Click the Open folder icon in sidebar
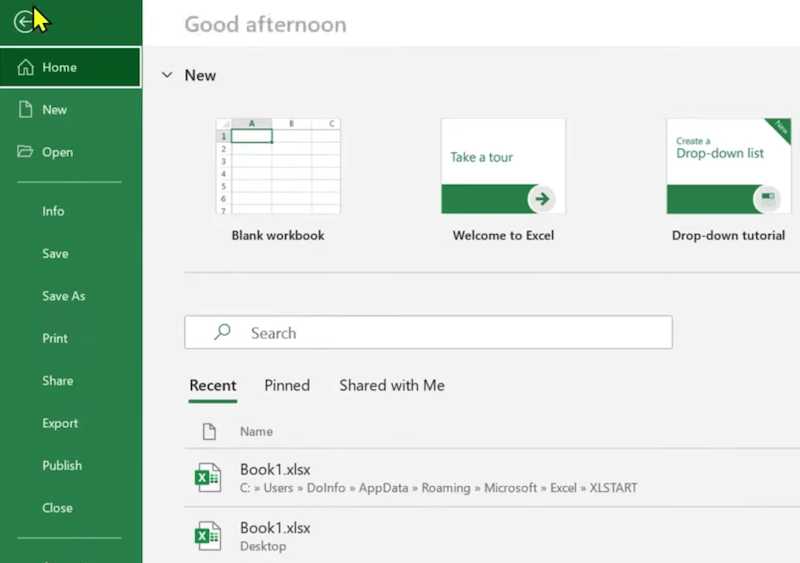 (x=25, y=152)
